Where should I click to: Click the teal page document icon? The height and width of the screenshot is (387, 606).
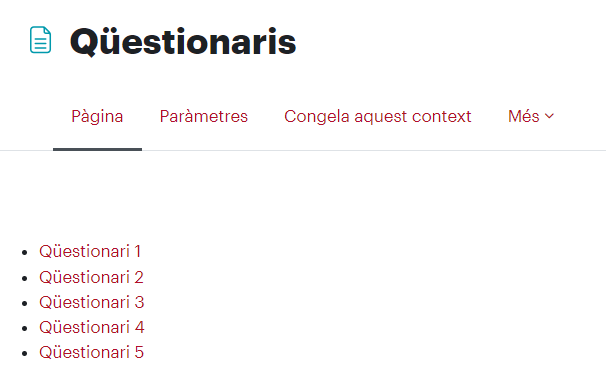[x=41, y=40]
